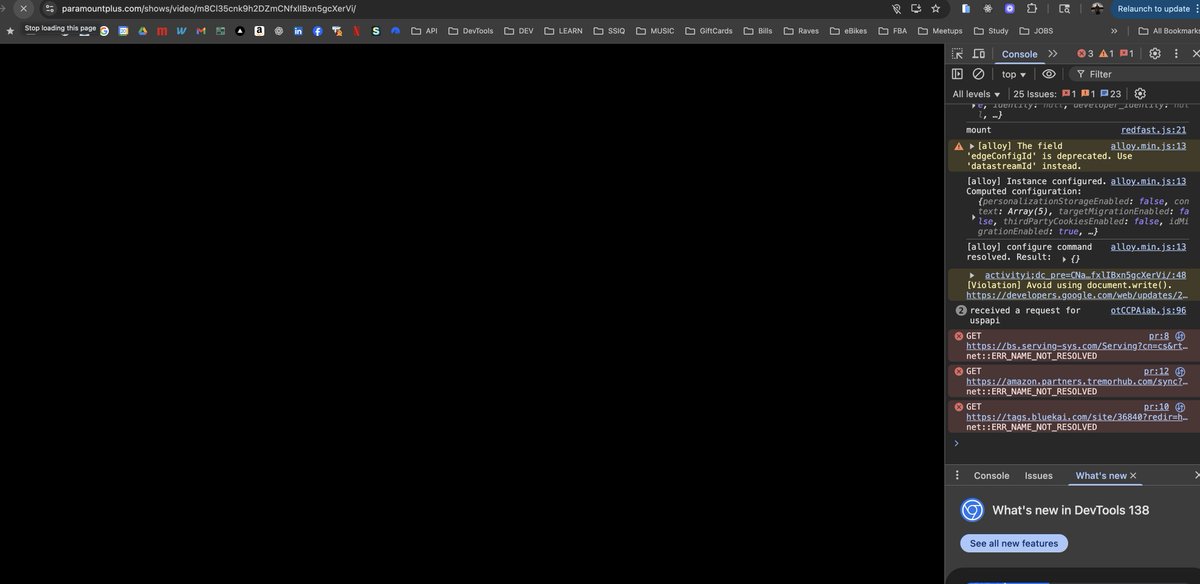Open the Gmail bookmark icon

[x=201, y=31]
